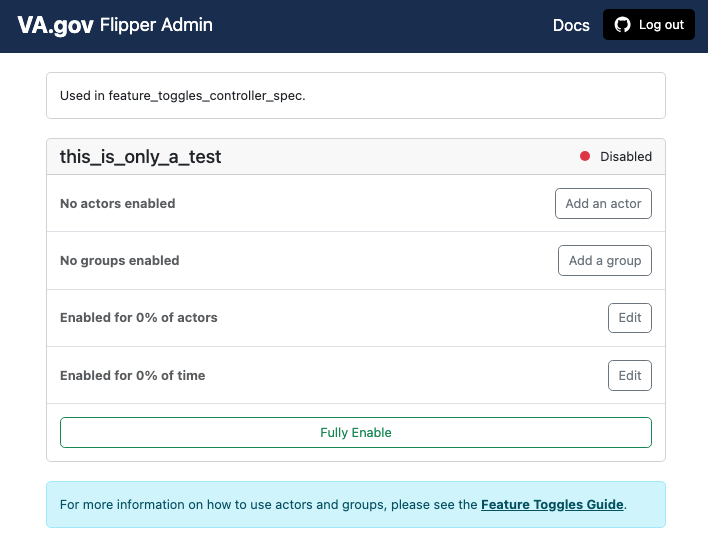
Task: Click the Disabled status label
Action: [x=625, y=157]
